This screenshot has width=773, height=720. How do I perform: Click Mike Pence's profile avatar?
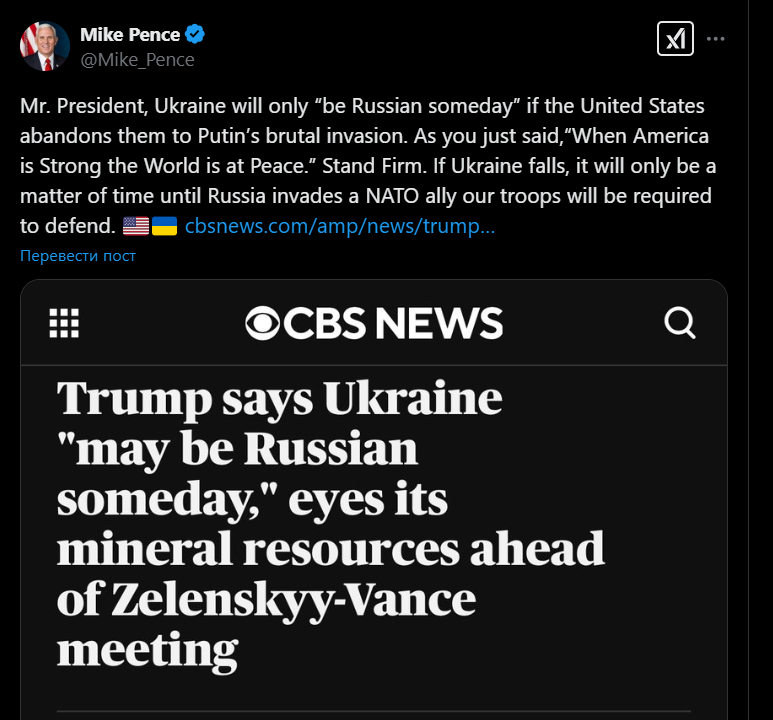point(45,47)
